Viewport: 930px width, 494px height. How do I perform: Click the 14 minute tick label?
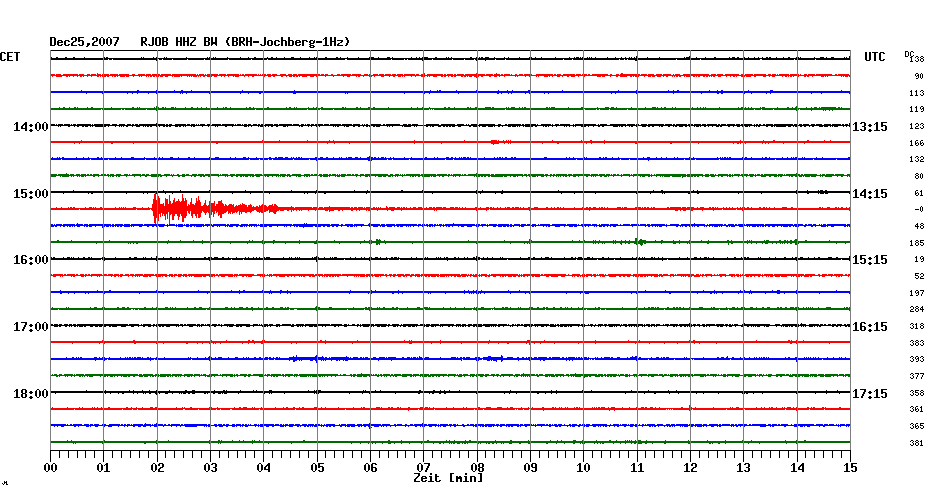(797, 468)
